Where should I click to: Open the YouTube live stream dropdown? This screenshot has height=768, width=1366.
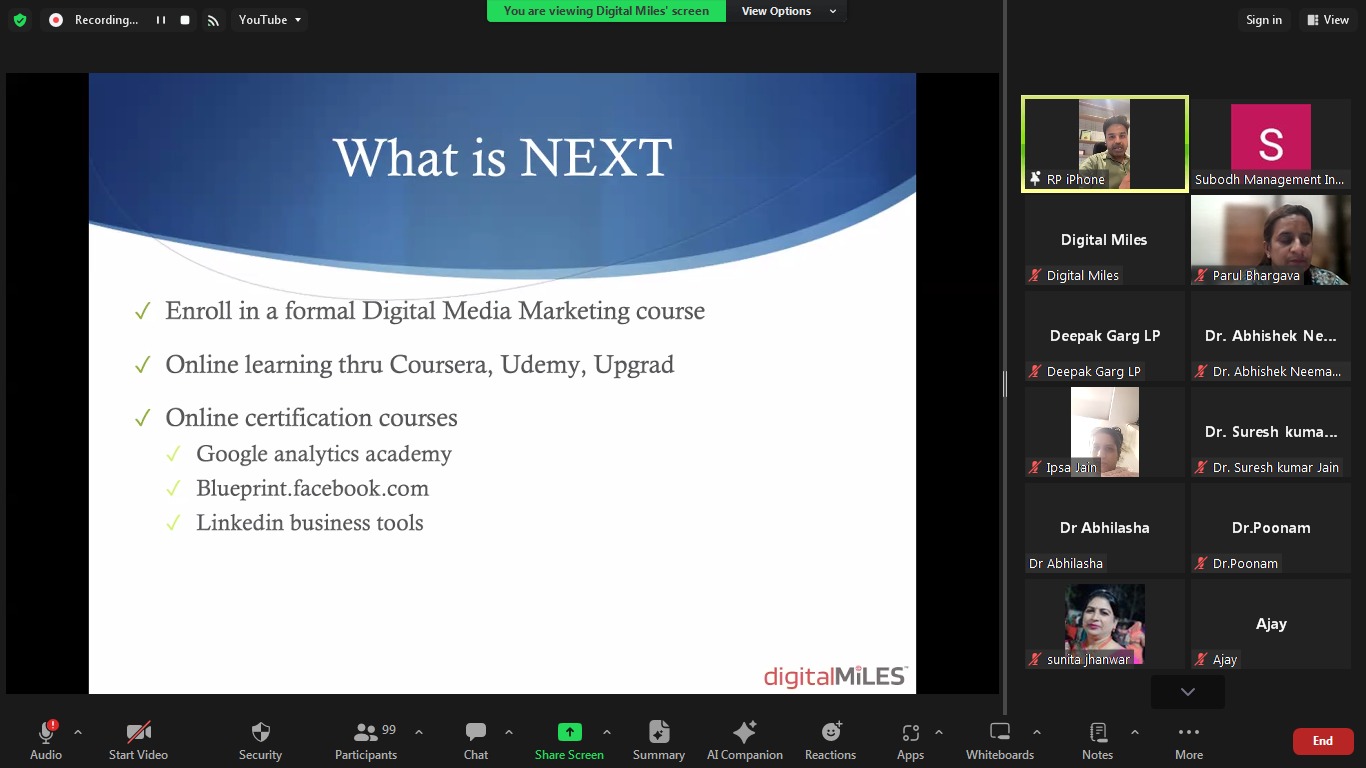(x=269, y=20)
